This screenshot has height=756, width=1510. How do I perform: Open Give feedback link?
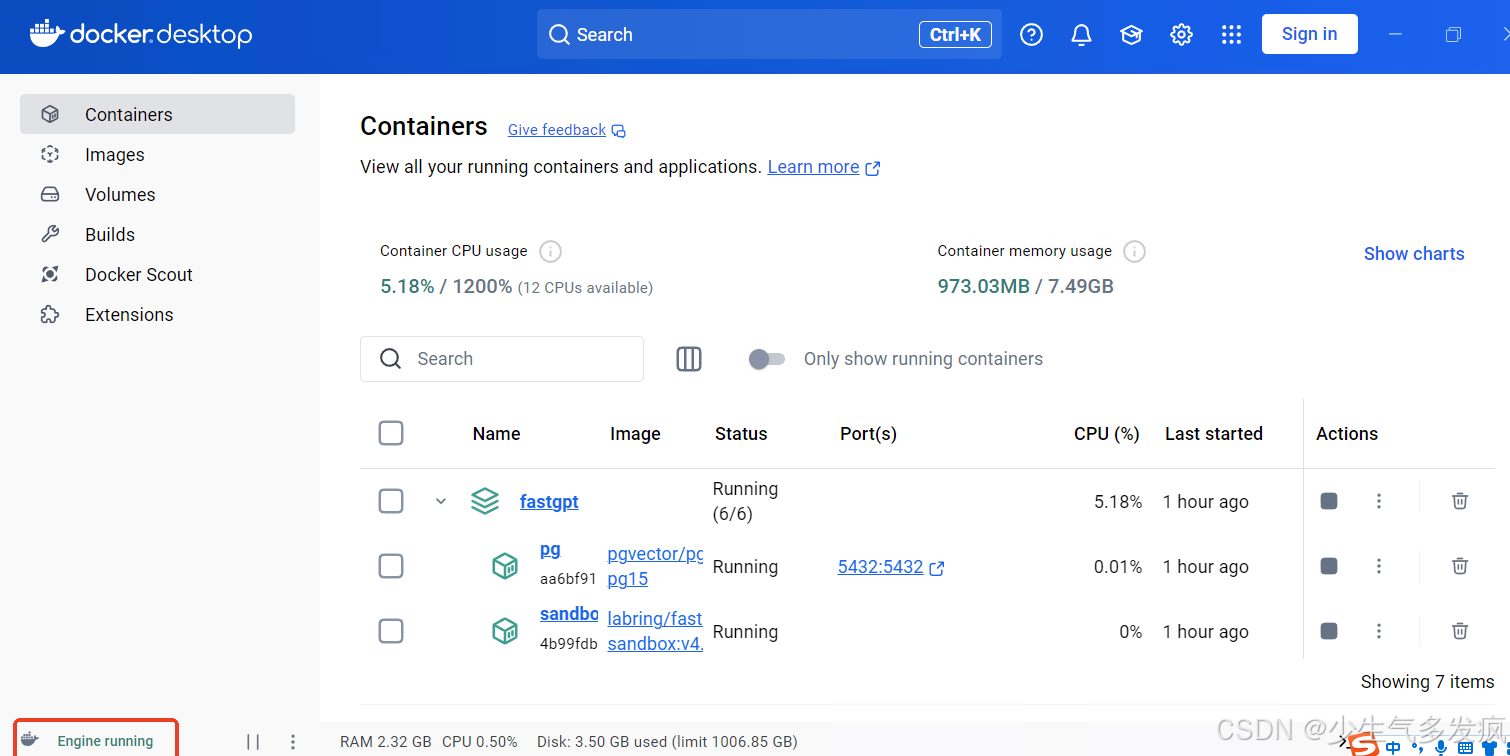566,130
